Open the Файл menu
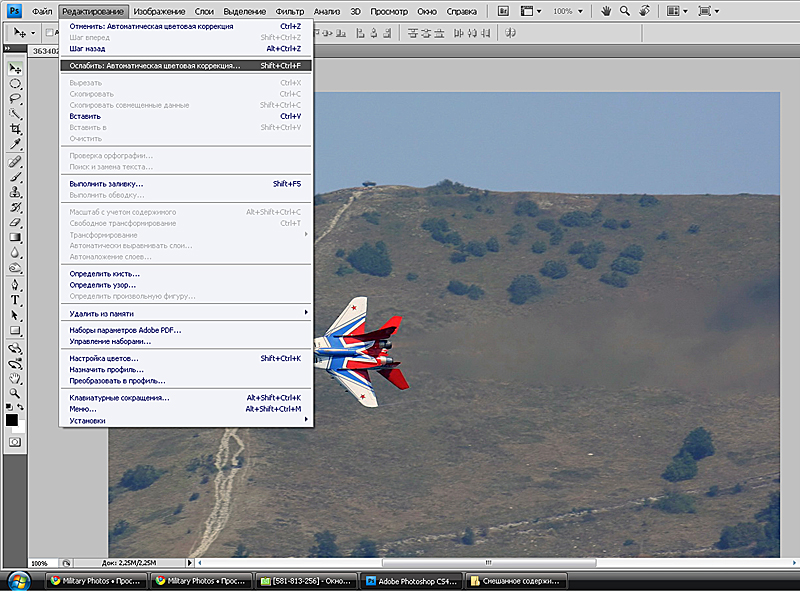 point(42,11)
